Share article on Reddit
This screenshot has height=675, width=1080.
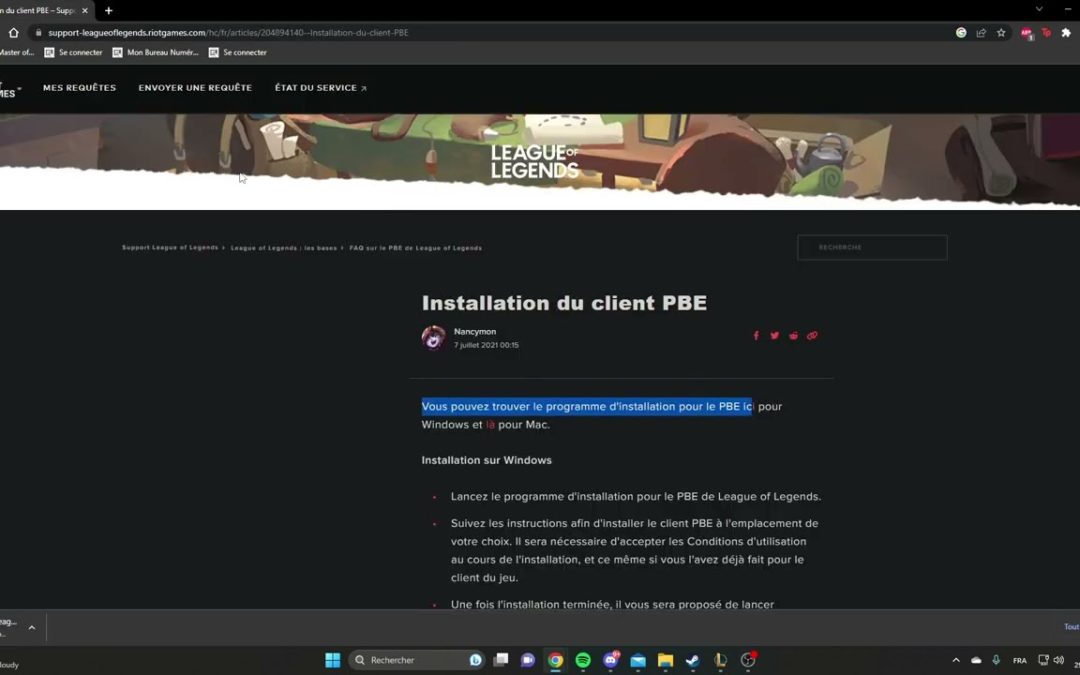(x=793, y=335)
